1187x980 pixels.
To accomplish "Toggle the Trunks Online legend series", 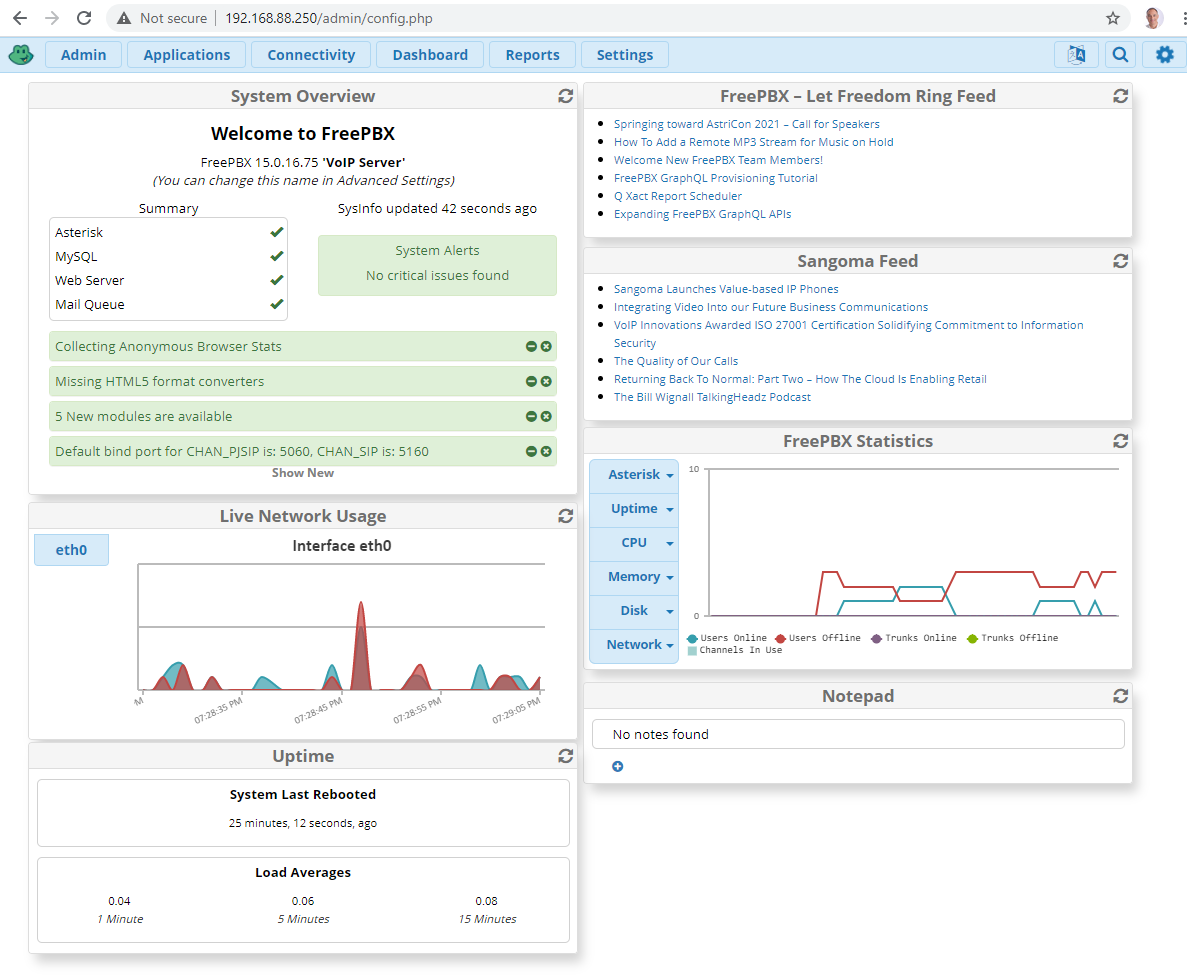I will (914, 638).
